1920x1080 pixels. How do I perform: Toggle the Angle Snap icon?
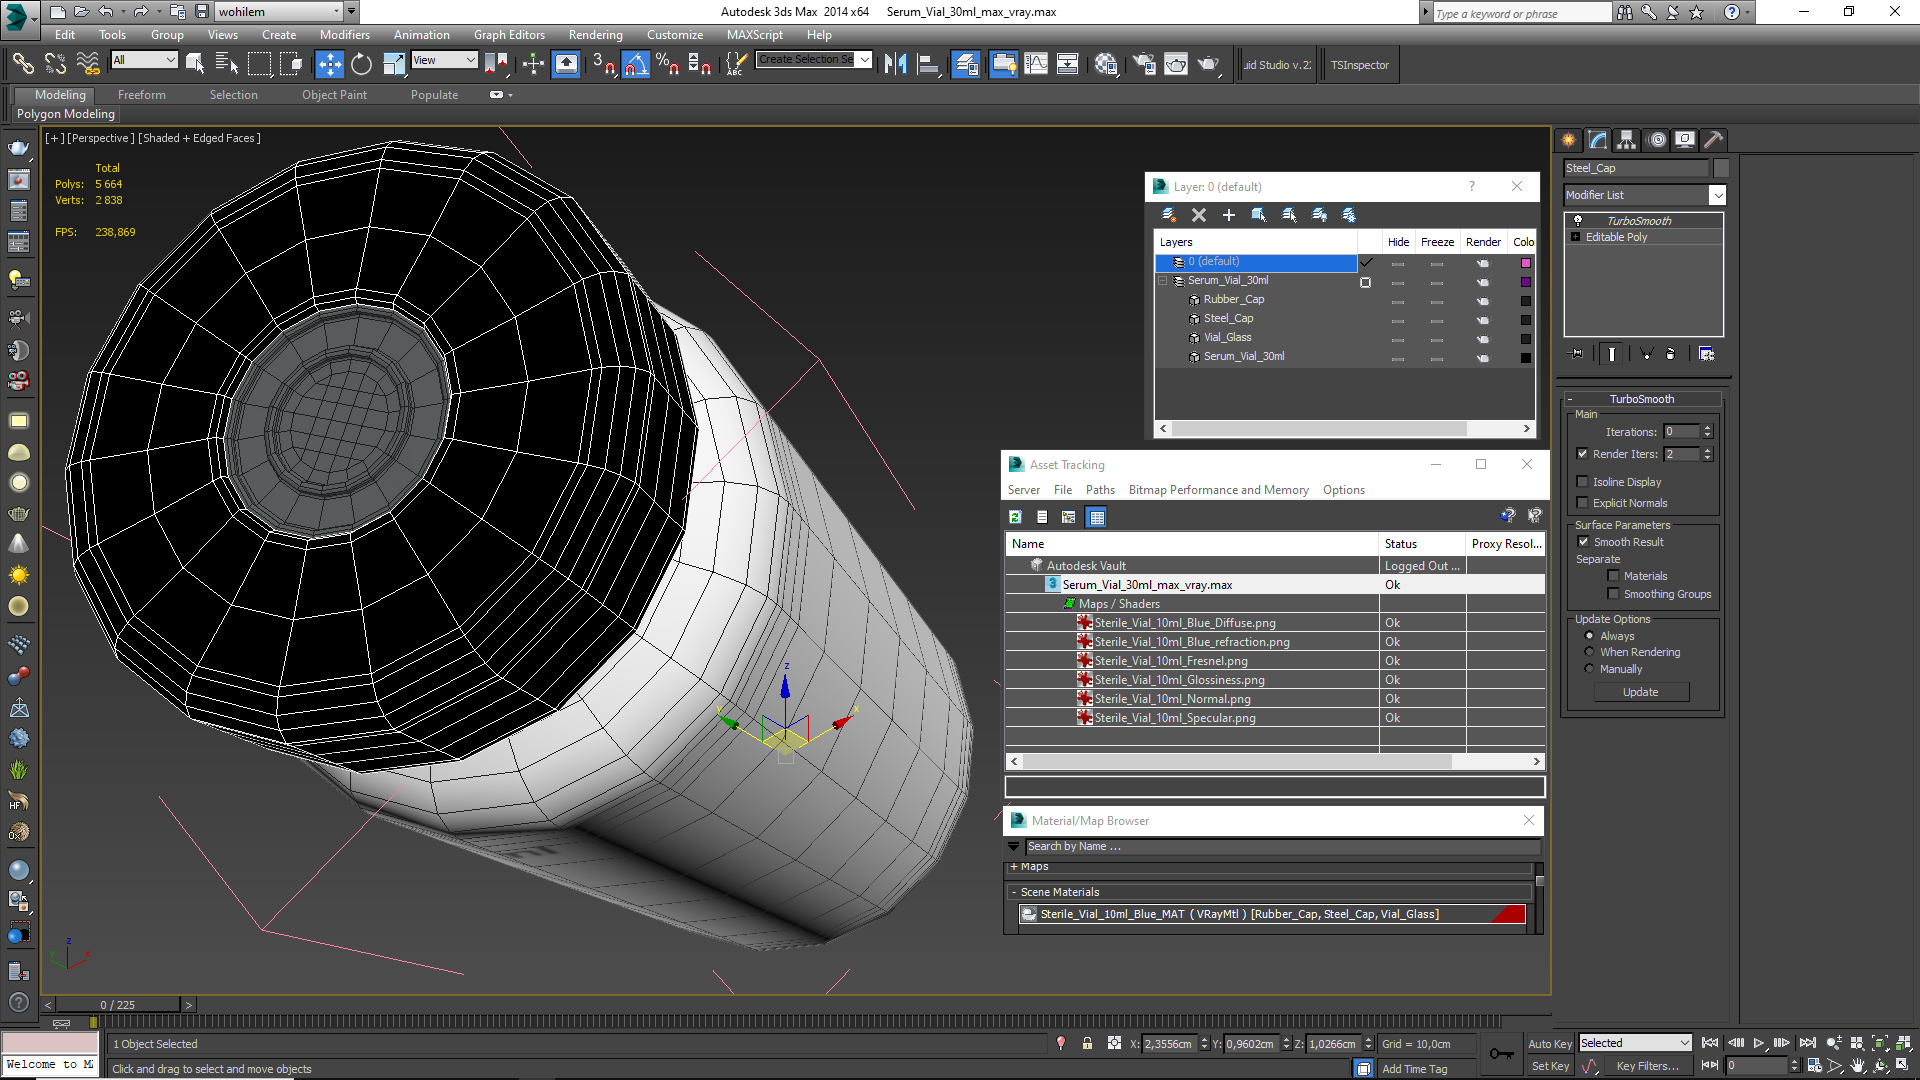[x=636, y=64]
